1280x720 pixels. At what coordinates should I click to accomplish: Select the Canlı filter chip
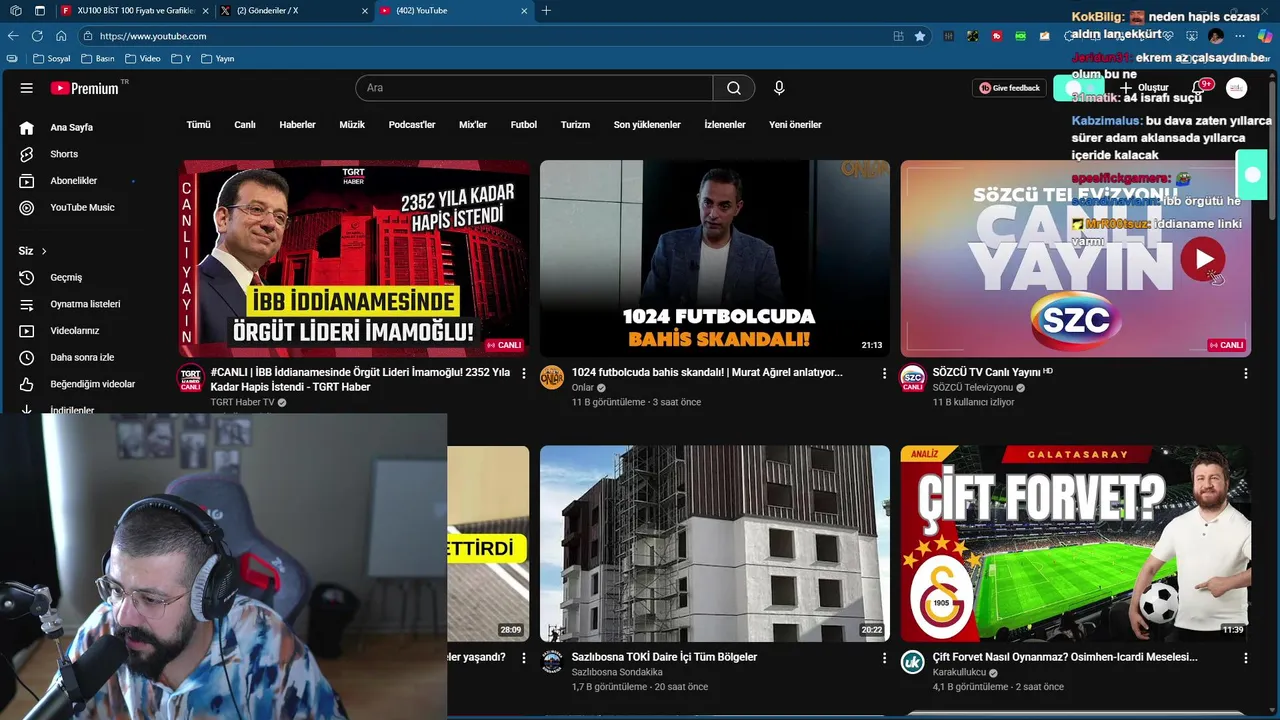[x=245, y=125]
